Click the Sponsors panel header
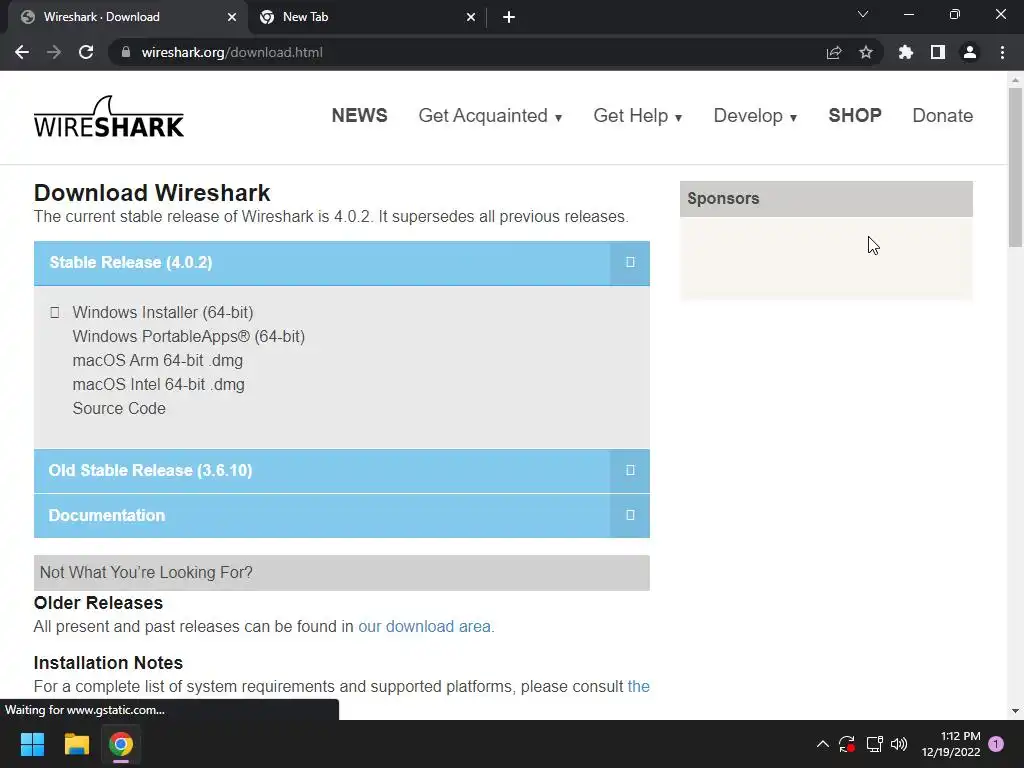The image size is (1024, 768). [x=826, y=199]
